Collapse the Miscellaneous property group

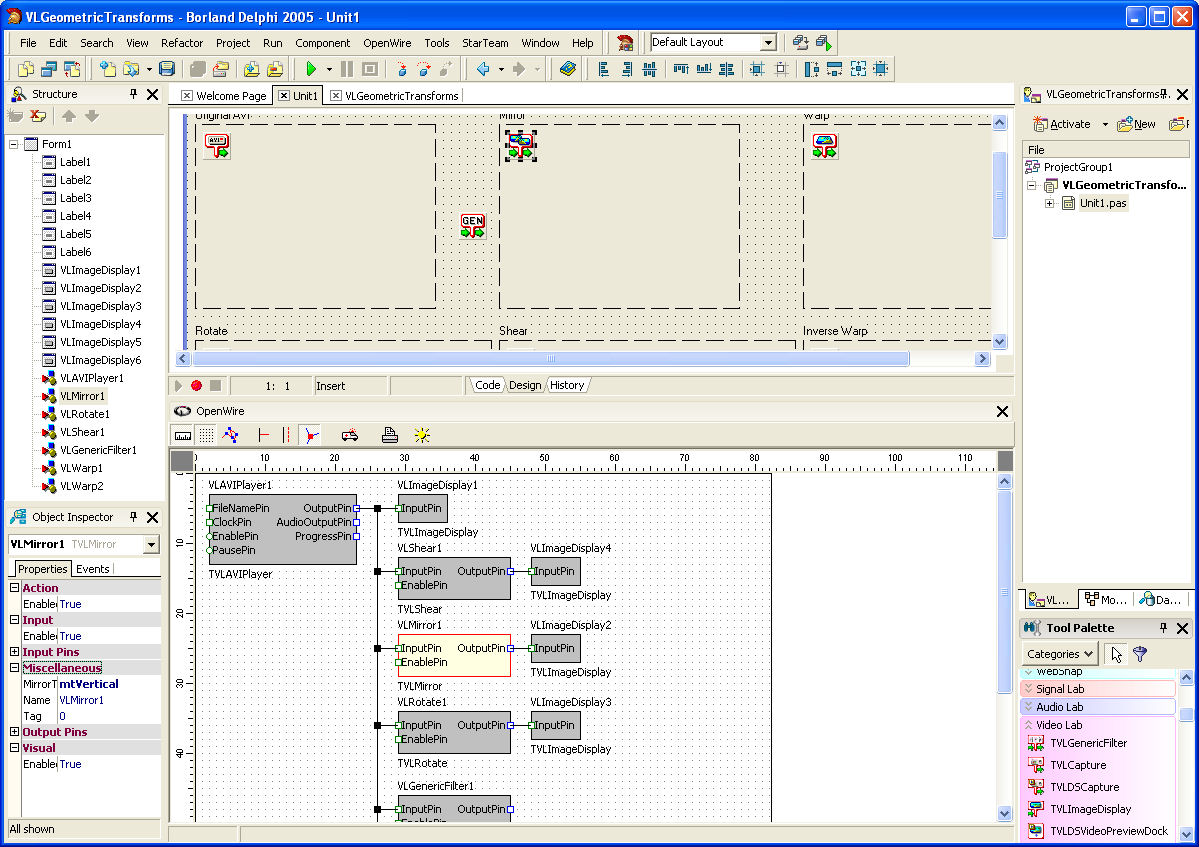(x=15, y=667)
